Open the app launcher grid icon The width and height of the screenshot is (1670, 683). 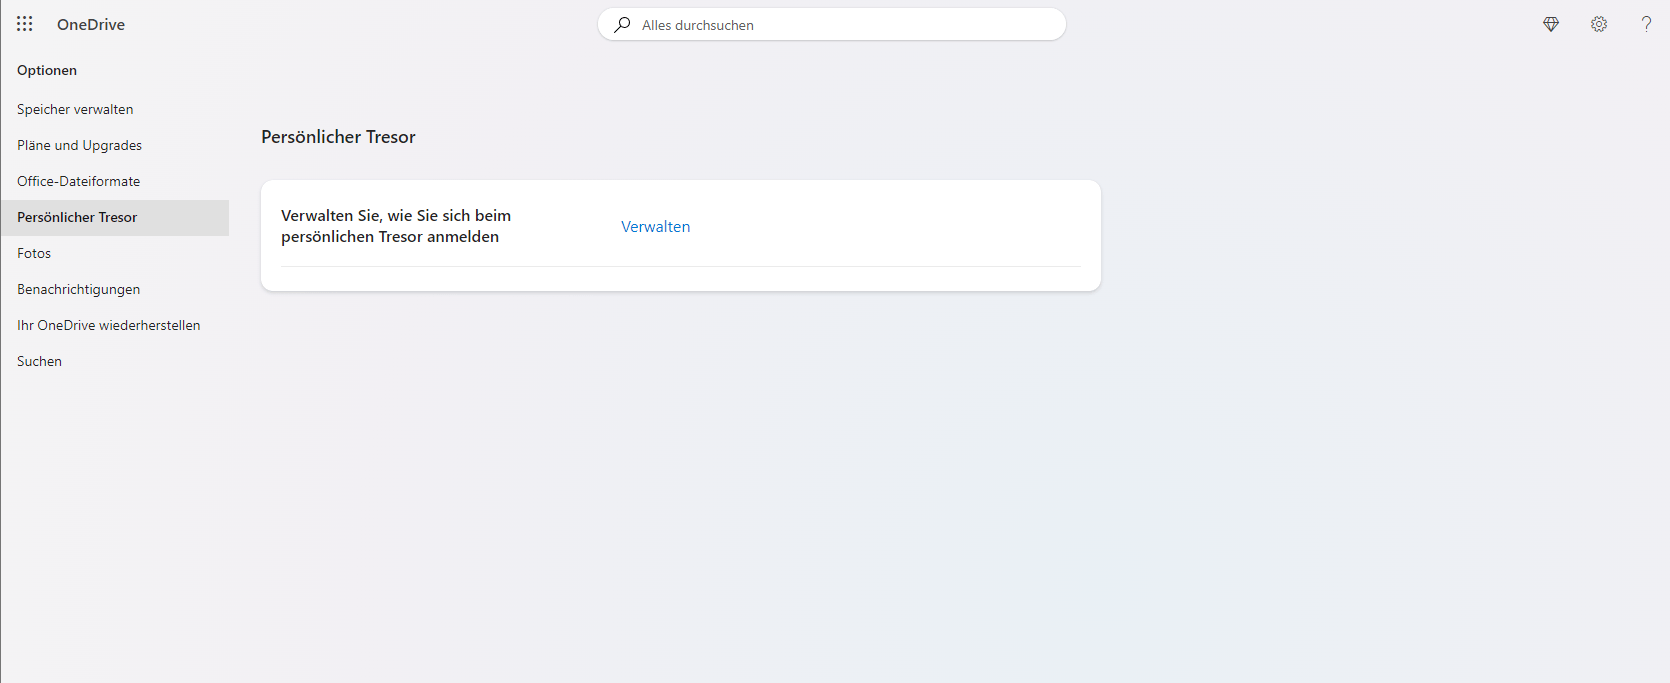click(25, 24)
